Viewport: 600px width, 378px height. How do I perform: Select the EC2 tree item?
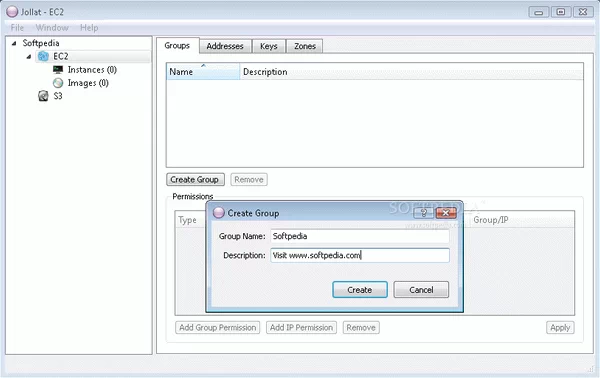pos(60,56)
